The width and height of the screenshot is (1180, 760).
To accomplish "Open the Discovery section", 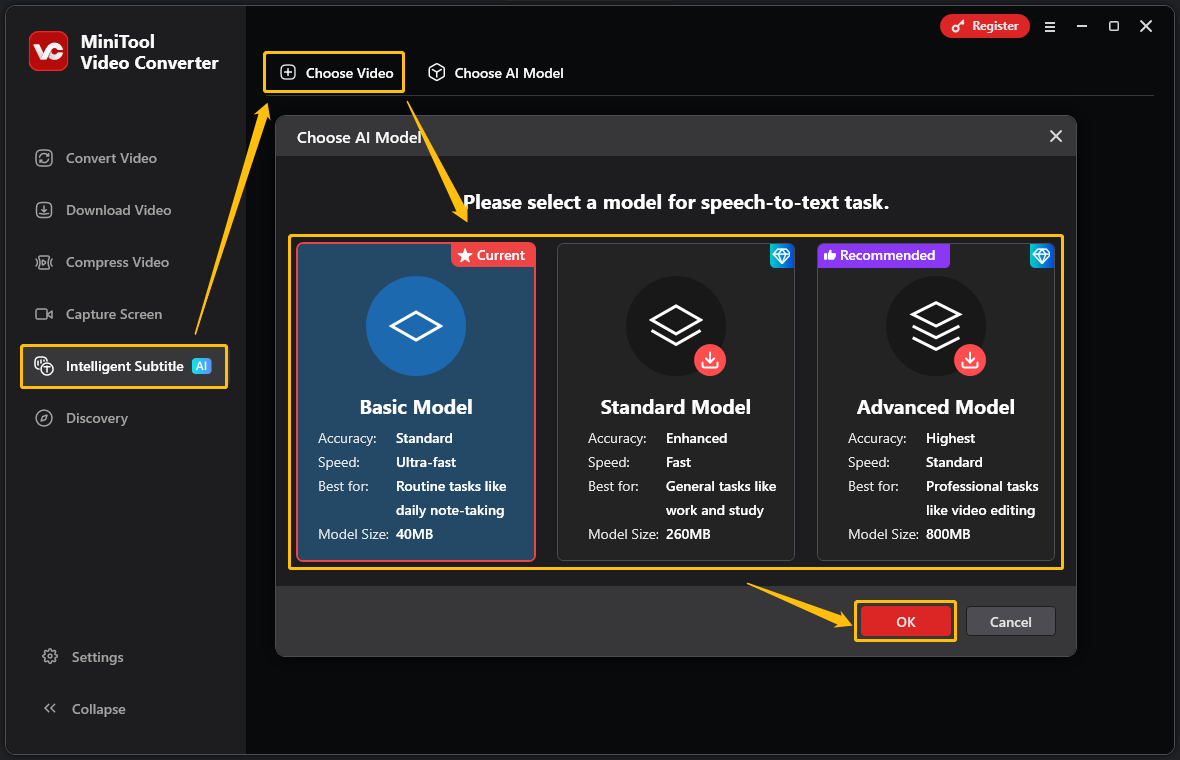I will (94, 418).
